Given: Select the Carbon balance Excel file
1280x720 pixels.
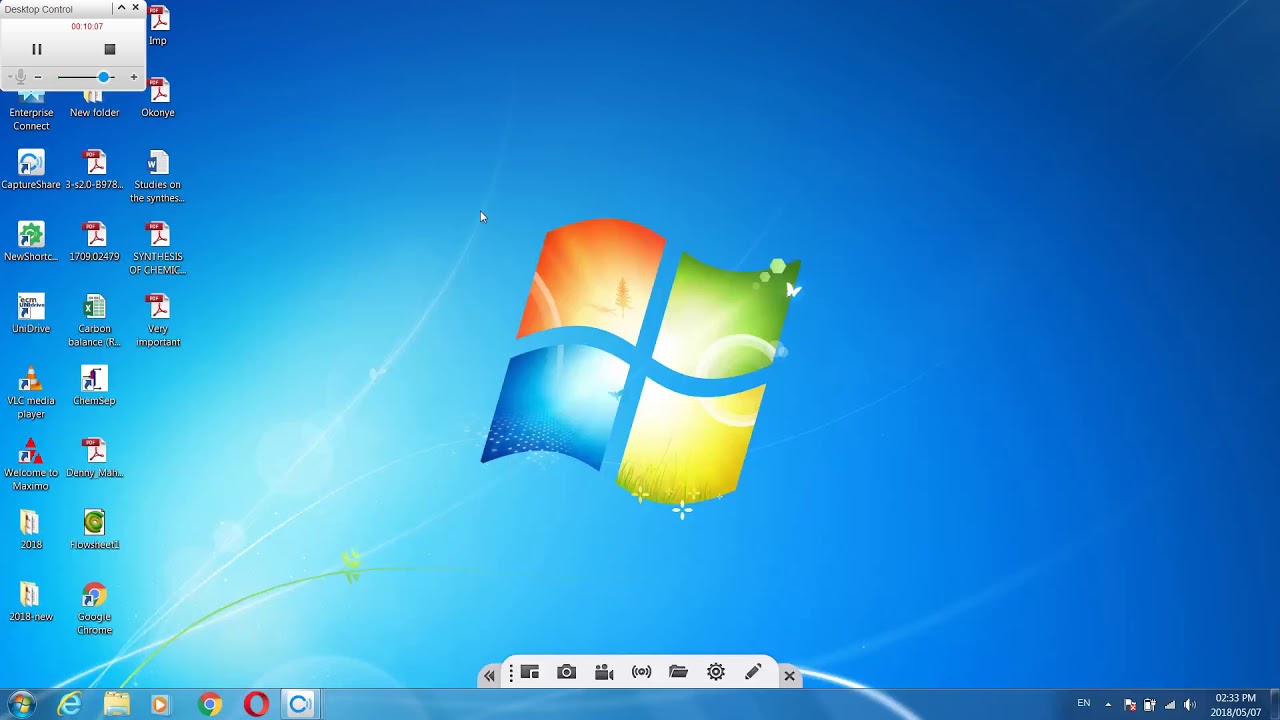Looking at the screenshot, I should 94,320.
